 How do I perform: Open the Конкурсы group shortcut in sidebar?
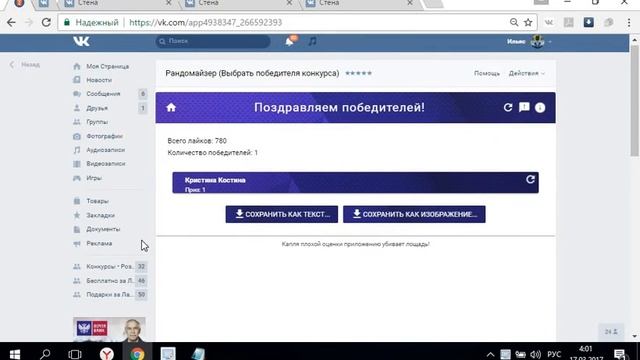pos(109,267)
